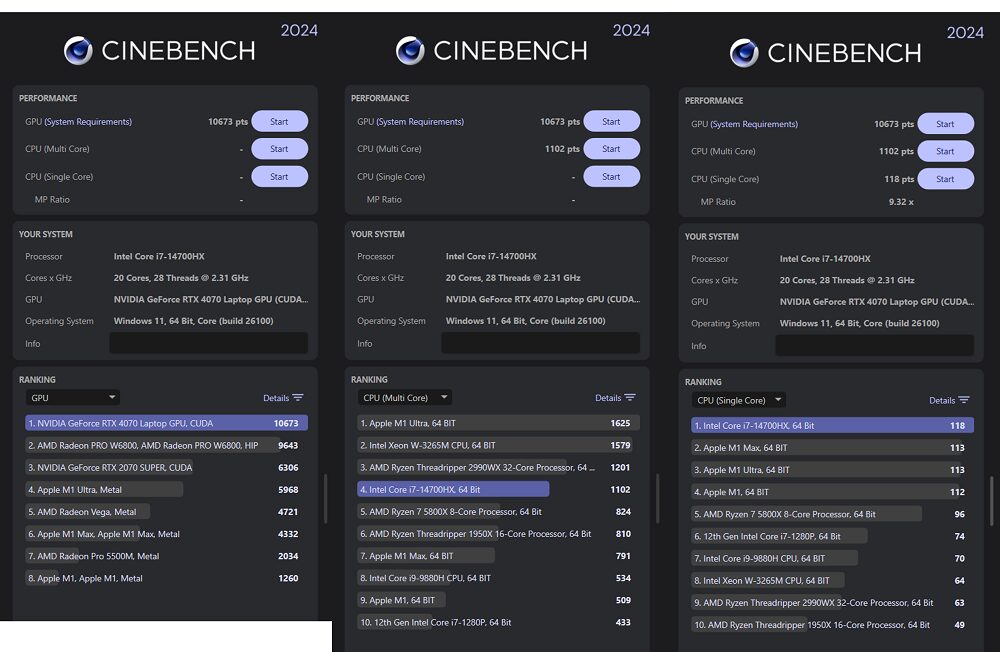Click the Info field in CPU (Single Core) ranking window
The image size is (1000, 652).
coord(874,346)
